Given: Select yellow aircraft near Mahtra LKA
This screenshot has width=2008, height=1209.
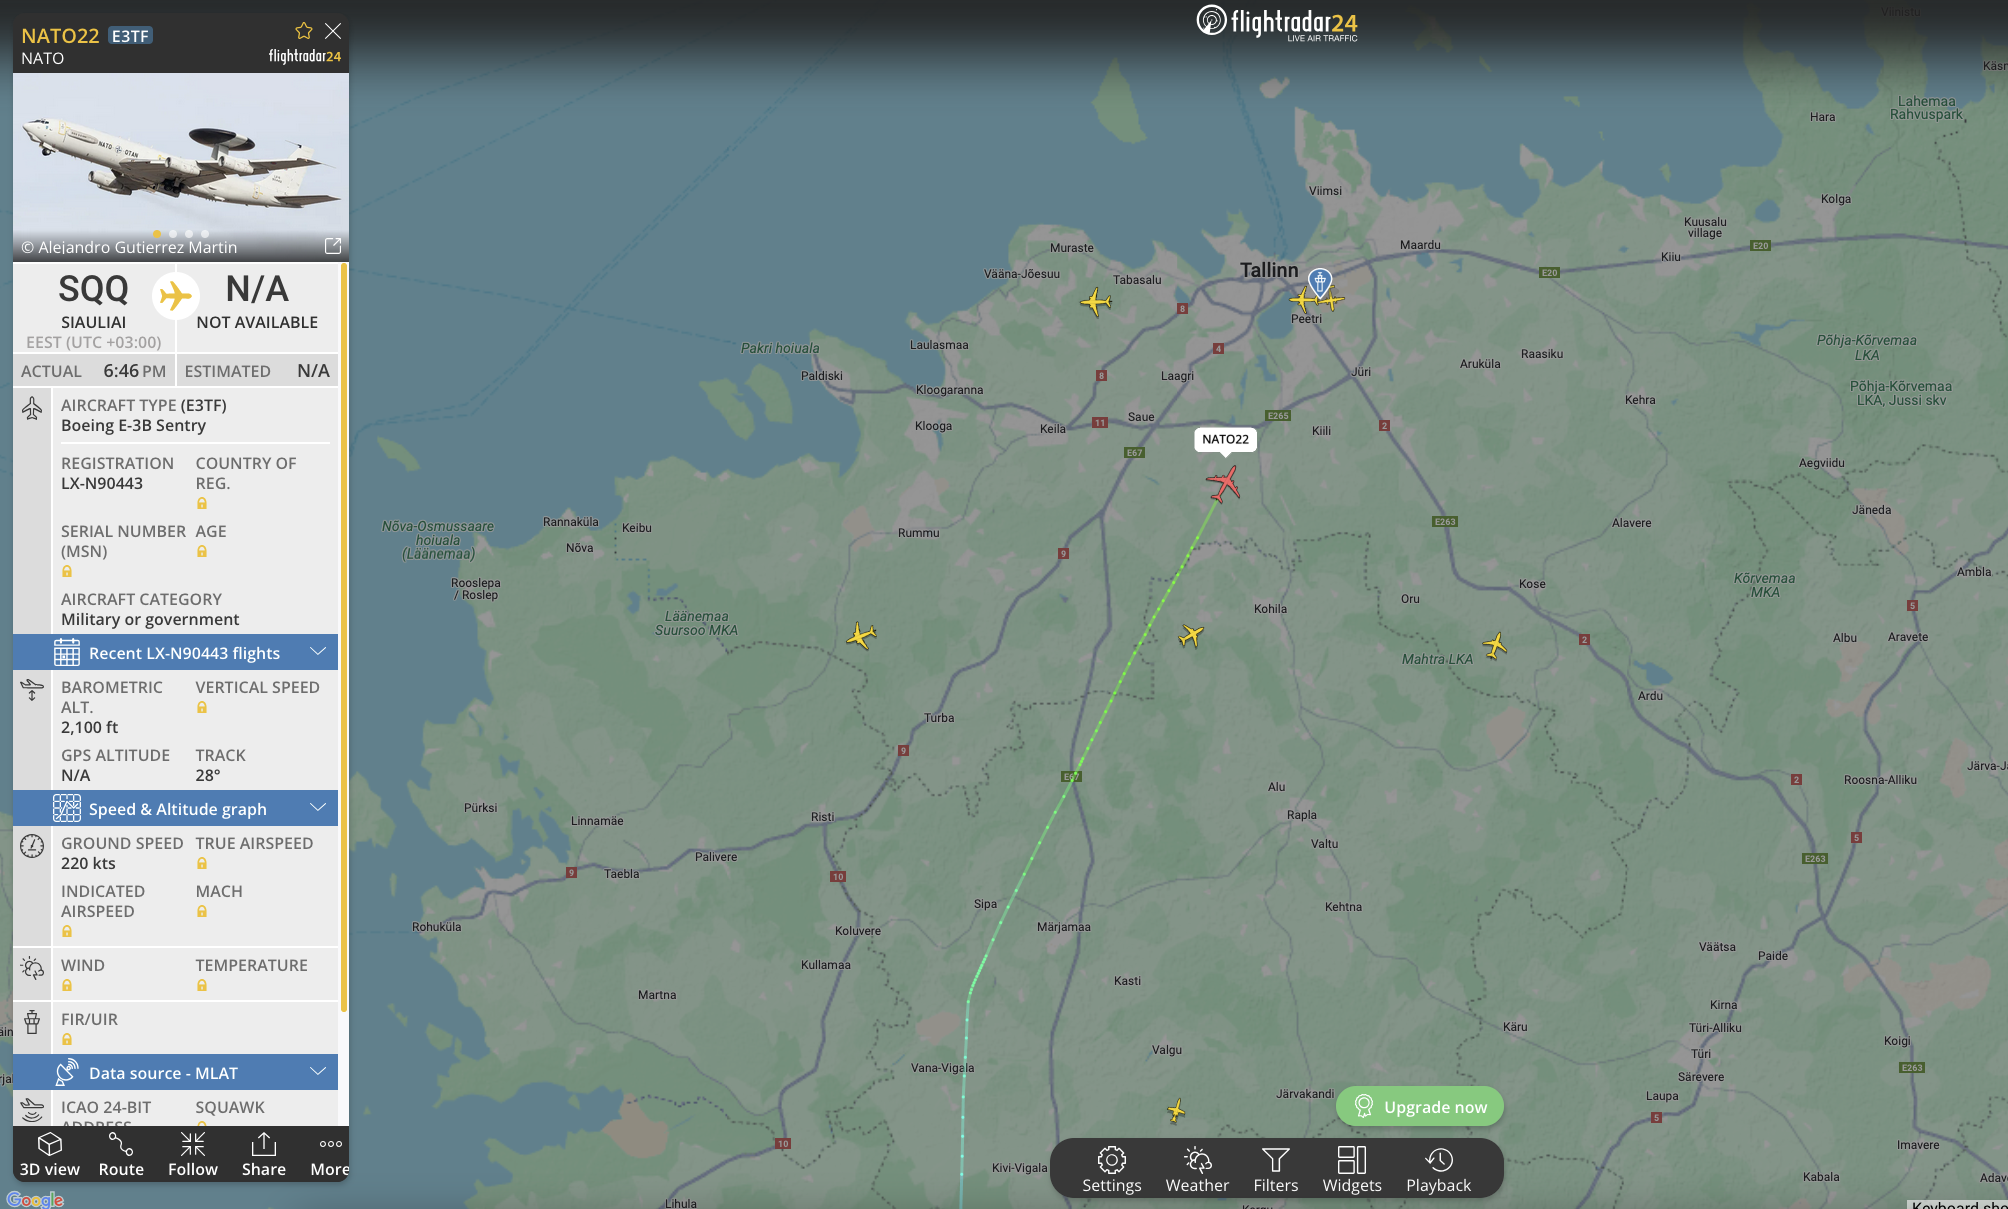Looking at the screenshot, I should (x=1495, y=645).
